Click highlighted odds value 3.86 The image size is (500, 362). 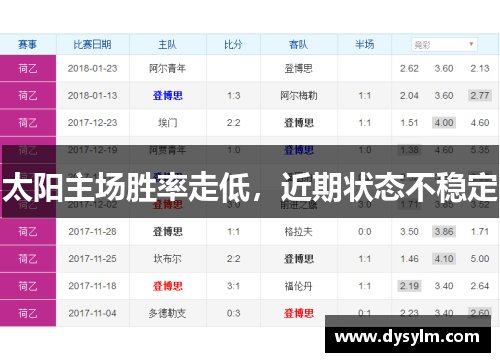444,231
